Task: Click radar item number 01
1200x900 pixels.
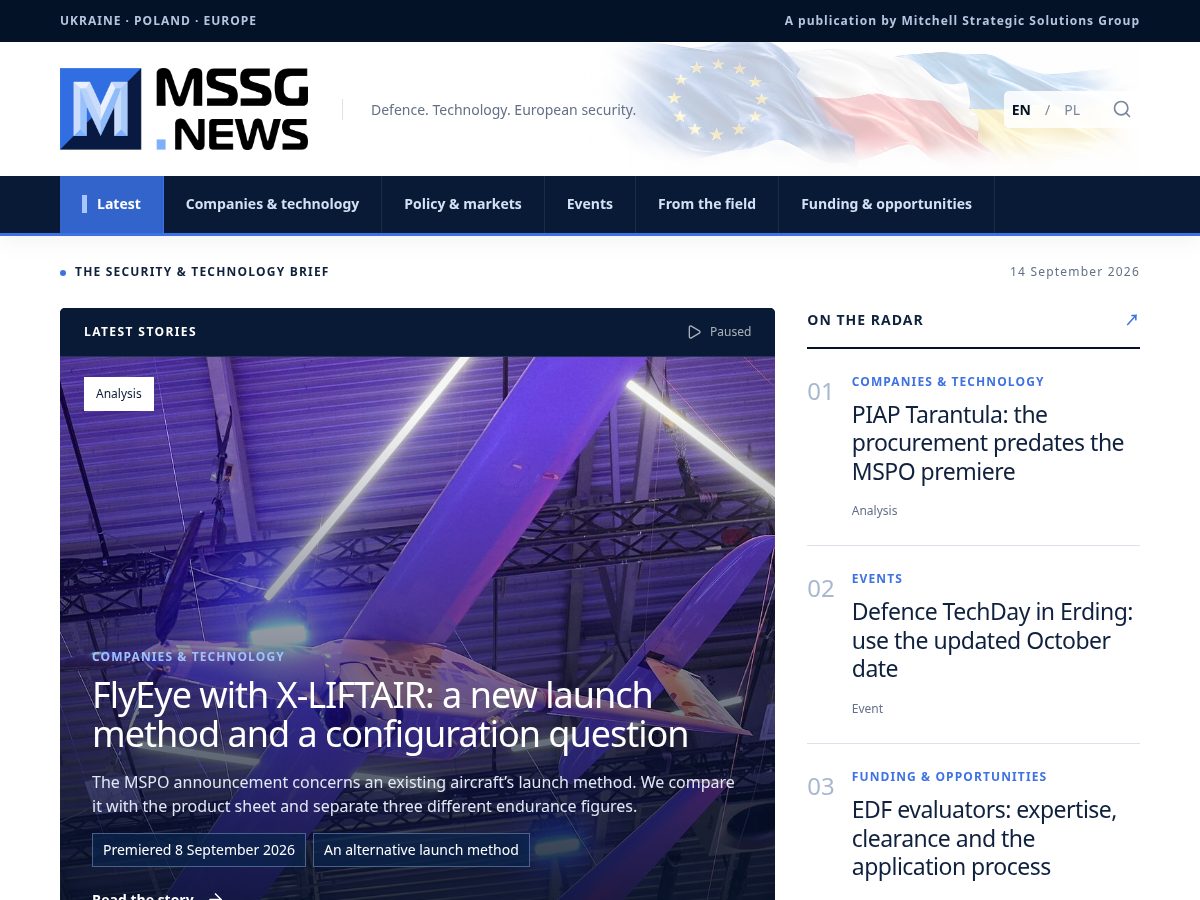Action: coord(820,392)
